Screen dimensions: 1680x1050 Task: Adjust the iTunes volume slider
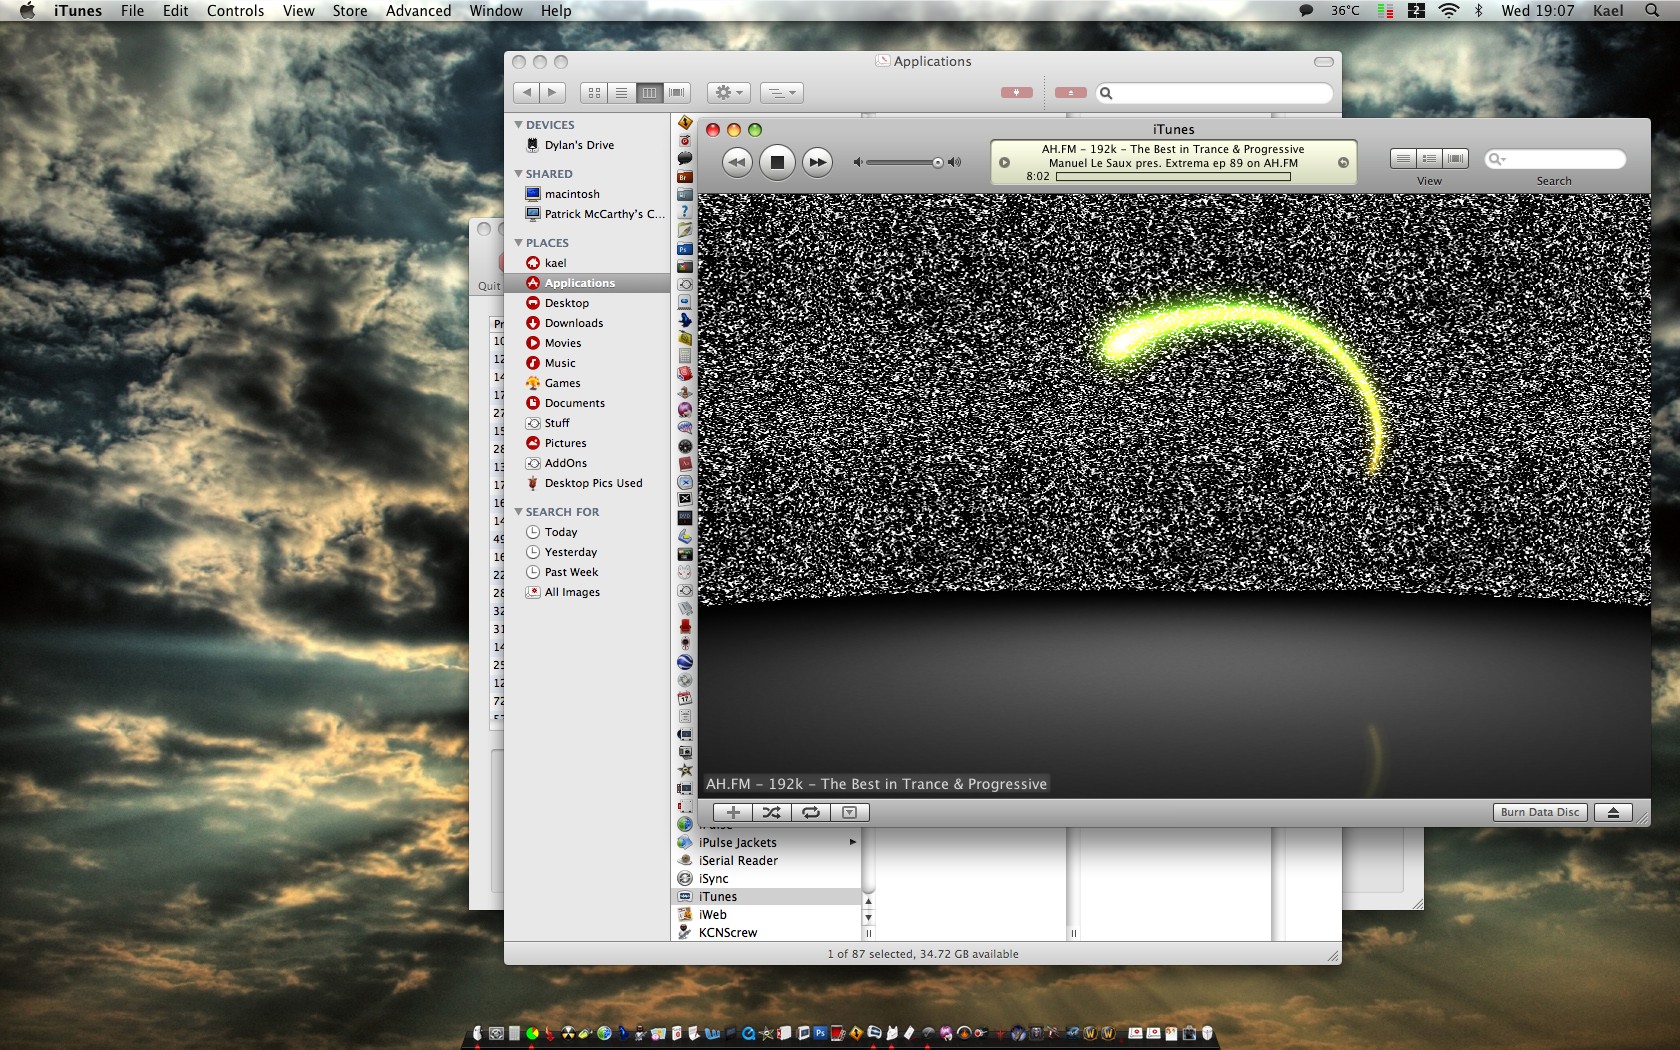[905, 162]
